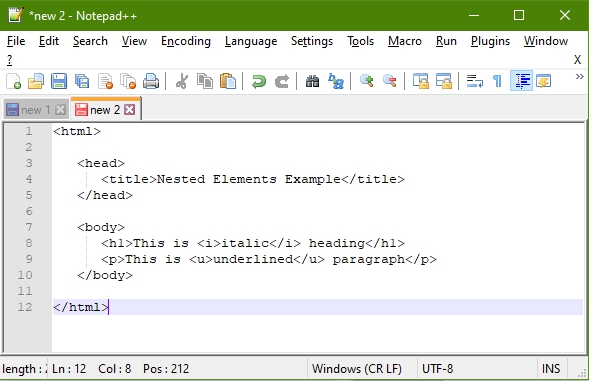Click Ln : 12 in status bar
Image resolution: width=589 pixels, height=381 pixels.
[x=69, y=369]
